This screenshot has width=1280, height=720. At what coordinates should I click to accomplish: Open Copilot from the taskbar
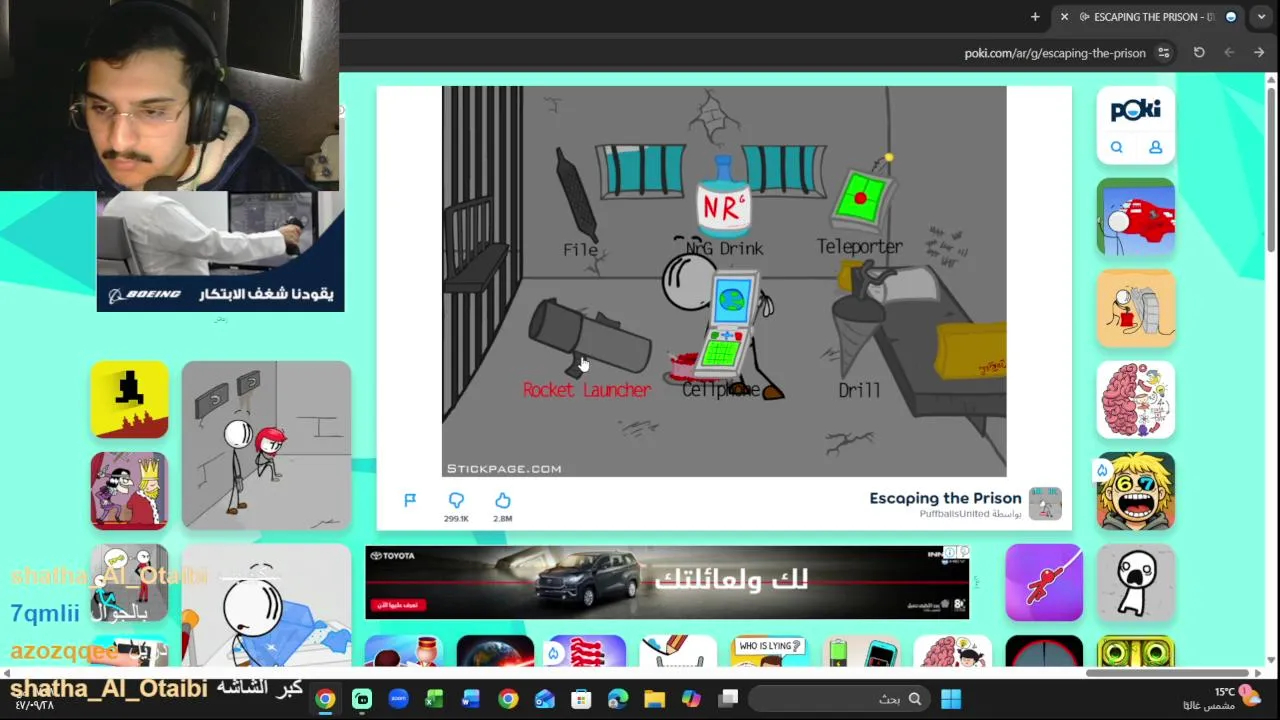(x=691, y=699)
